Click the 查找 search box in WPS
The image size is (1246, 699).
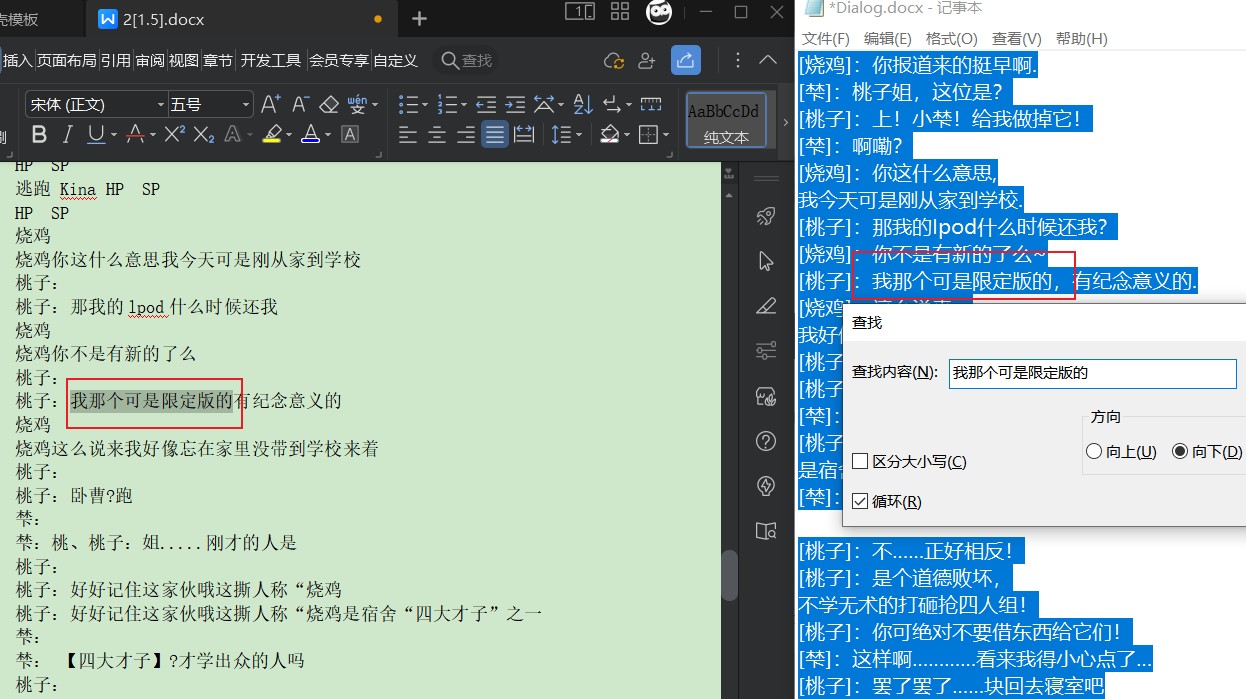click(468, 60)
